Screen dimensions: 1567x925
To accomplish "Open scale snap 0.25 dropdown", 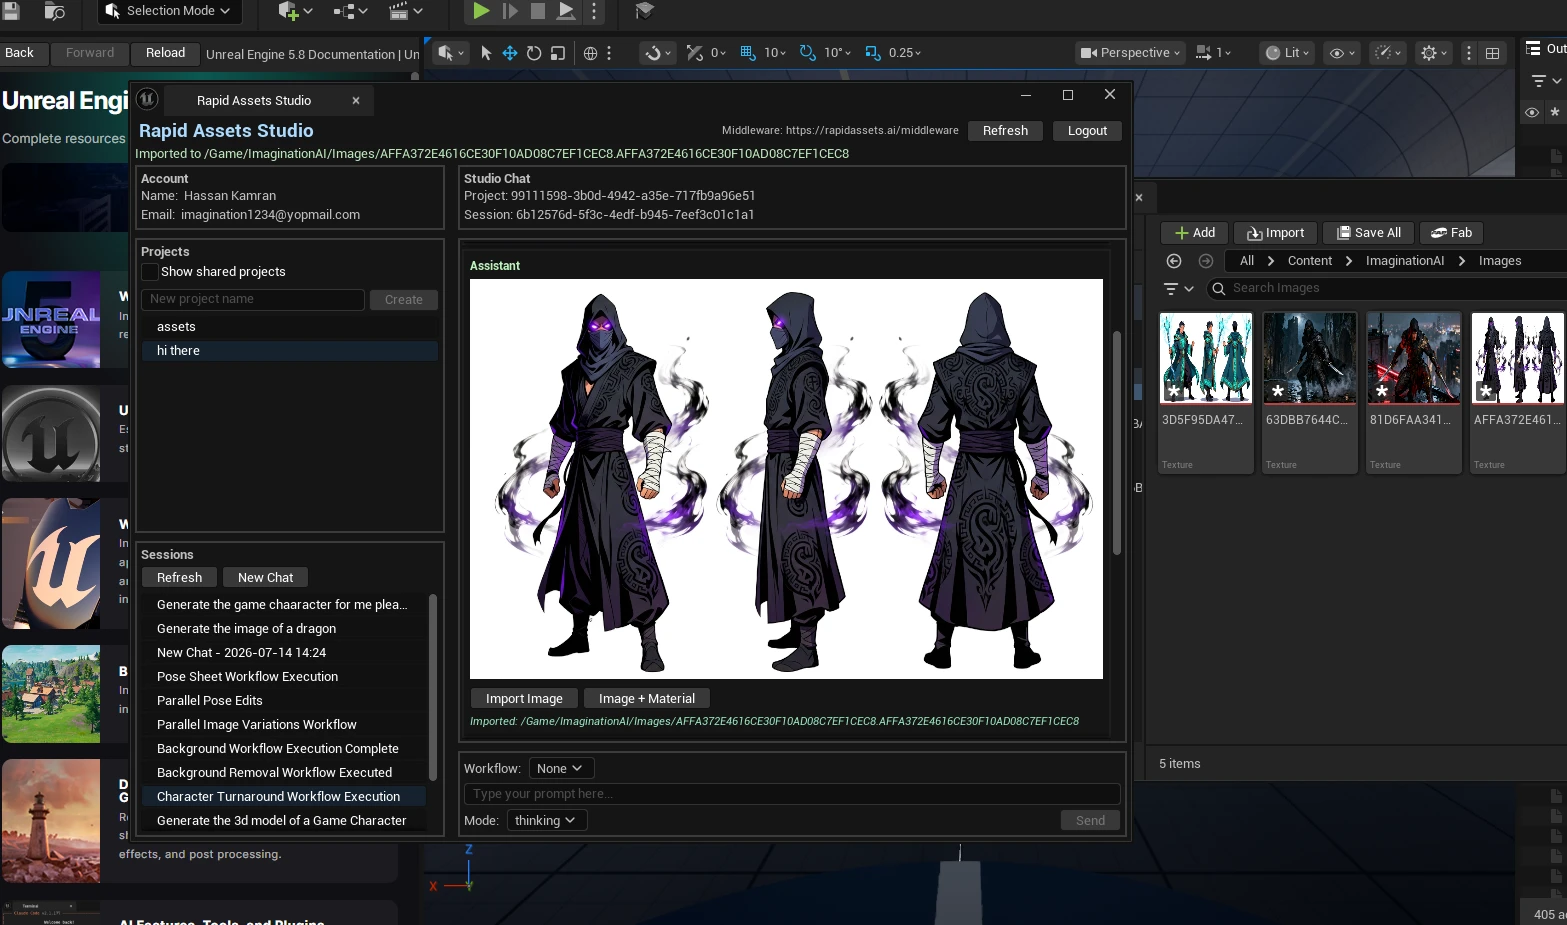I will (905, 53).
